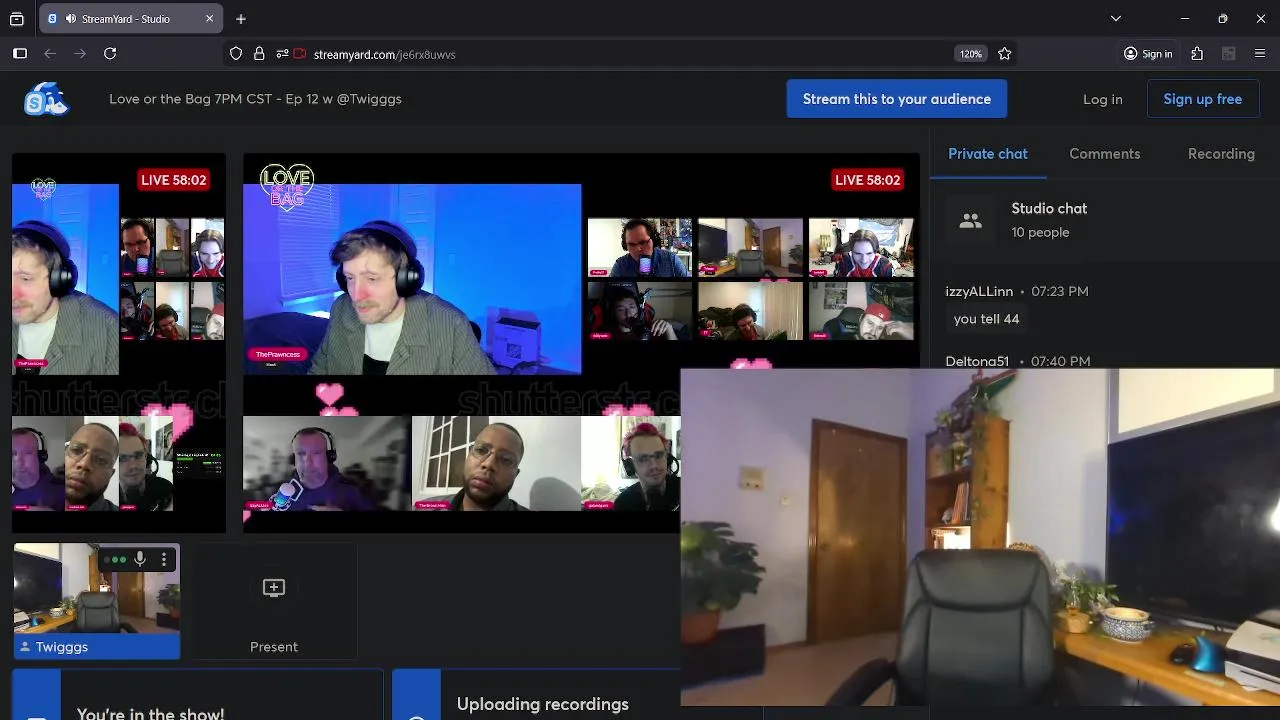Click the You're in the show notification

pyautogui.click(x=198, y=696)
